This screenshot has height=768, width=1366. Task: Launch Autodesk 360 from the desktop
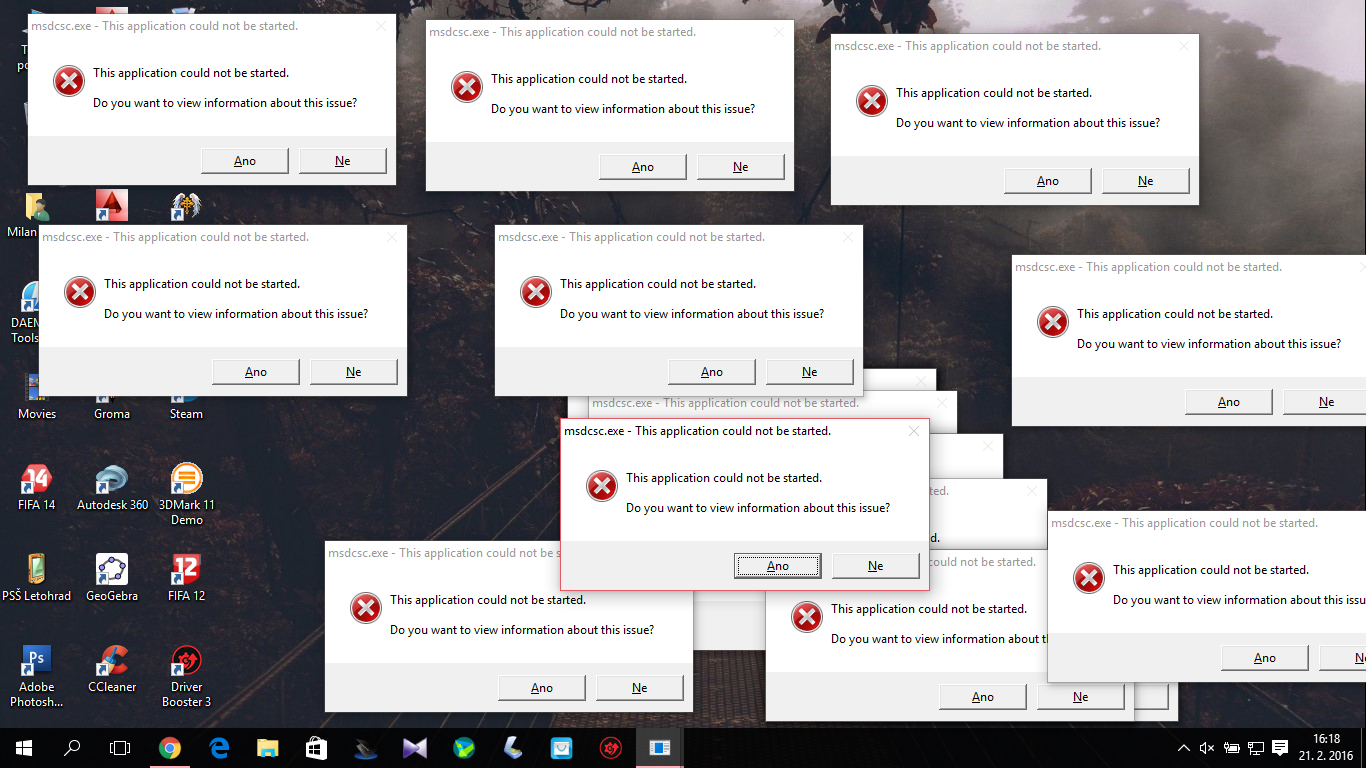pos(112,481)
